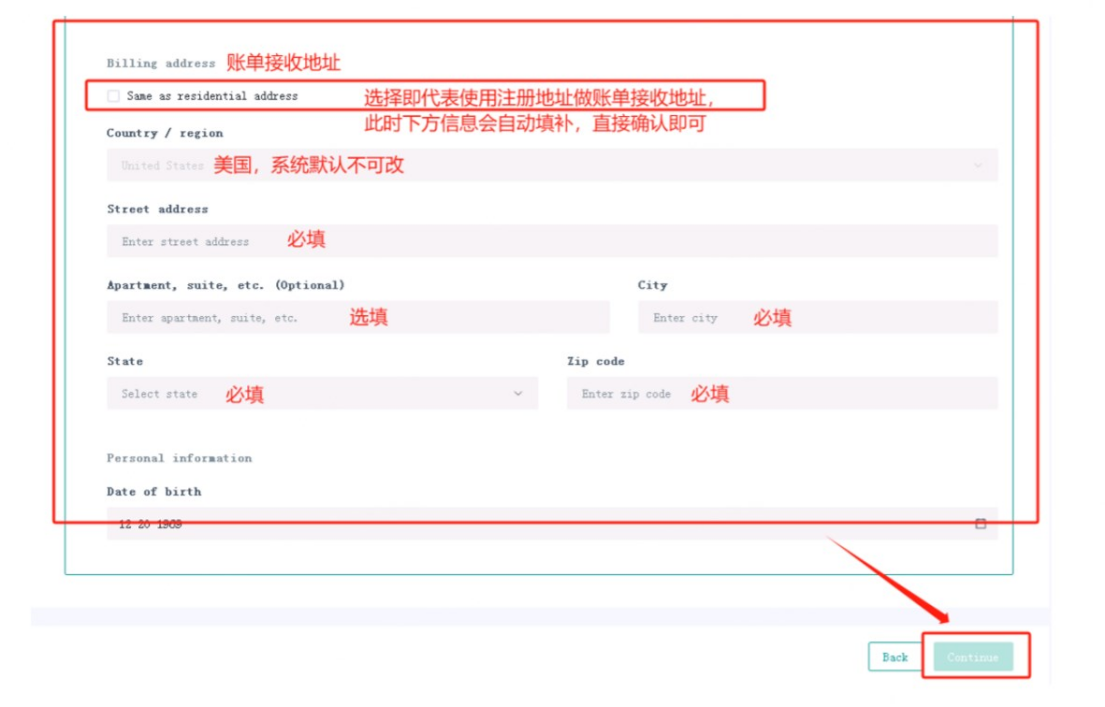The width and height of the screenshot is (1105, 707).
Task: Click the Street address field label
Action: [x=157, y=209]
